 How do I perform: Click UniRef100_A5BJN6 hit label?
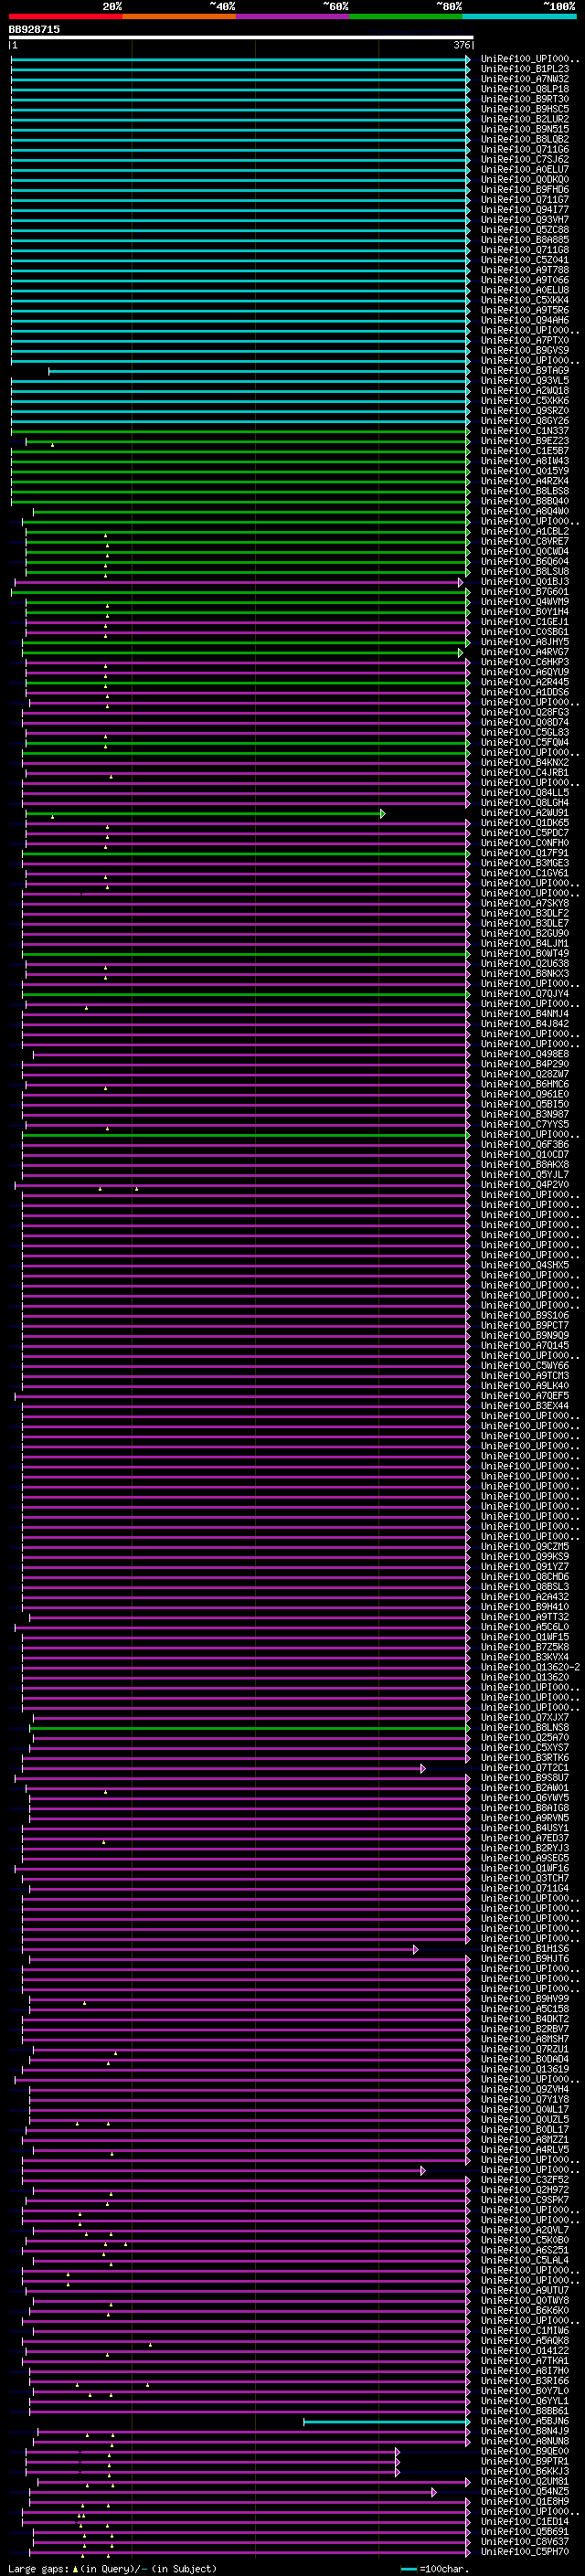[525, 2421]
